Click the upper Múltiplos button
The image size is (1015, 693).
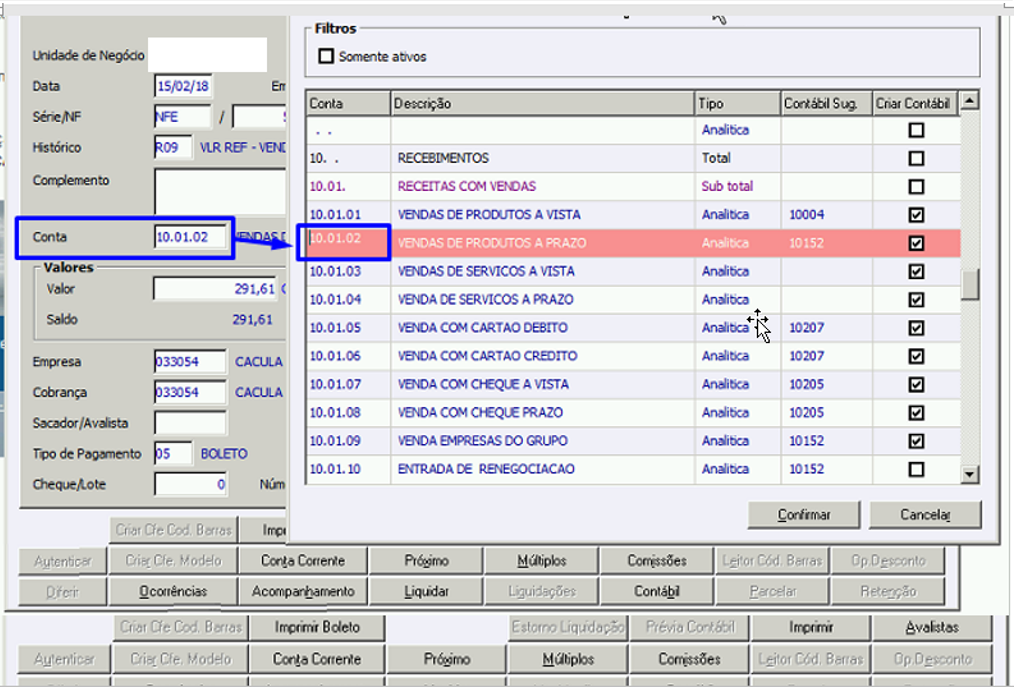[x=541, y=561]
